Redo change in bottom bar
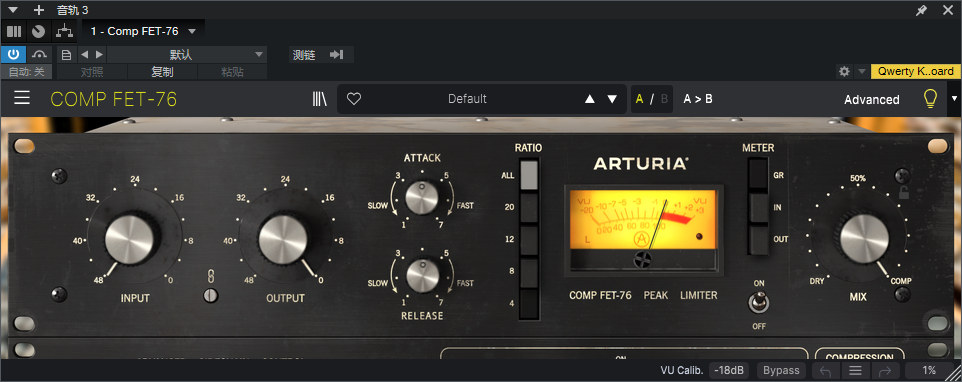The height and width of the screenshot is (382, 962). [885, 370]
